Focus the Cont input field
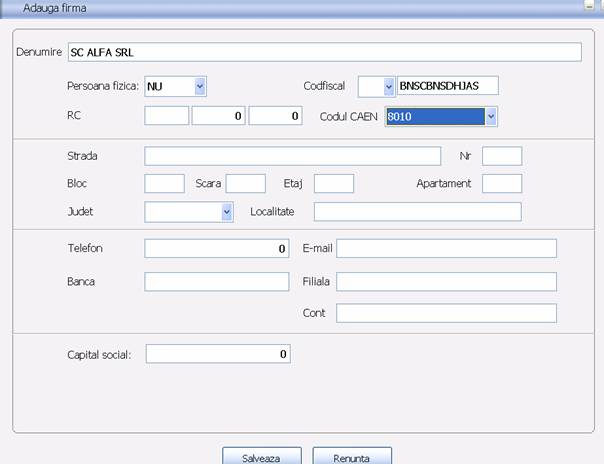 pyautogui.click(x=446, y=314)
